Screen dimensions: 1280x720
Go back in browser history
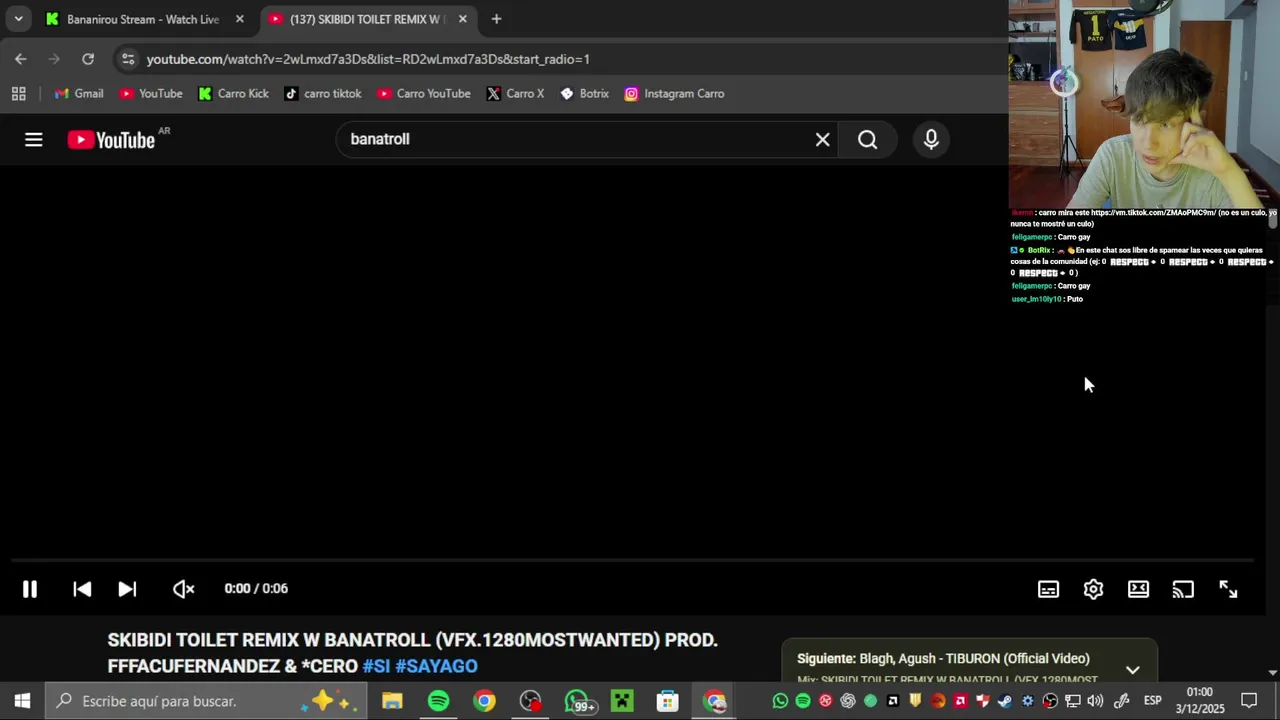(21, 59)
